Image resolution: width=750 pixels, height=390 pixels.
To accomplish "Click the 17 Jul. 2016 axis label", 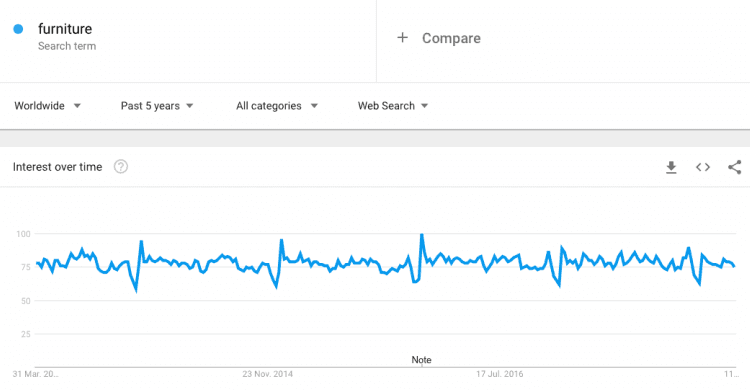I will (x=499, y=374).
